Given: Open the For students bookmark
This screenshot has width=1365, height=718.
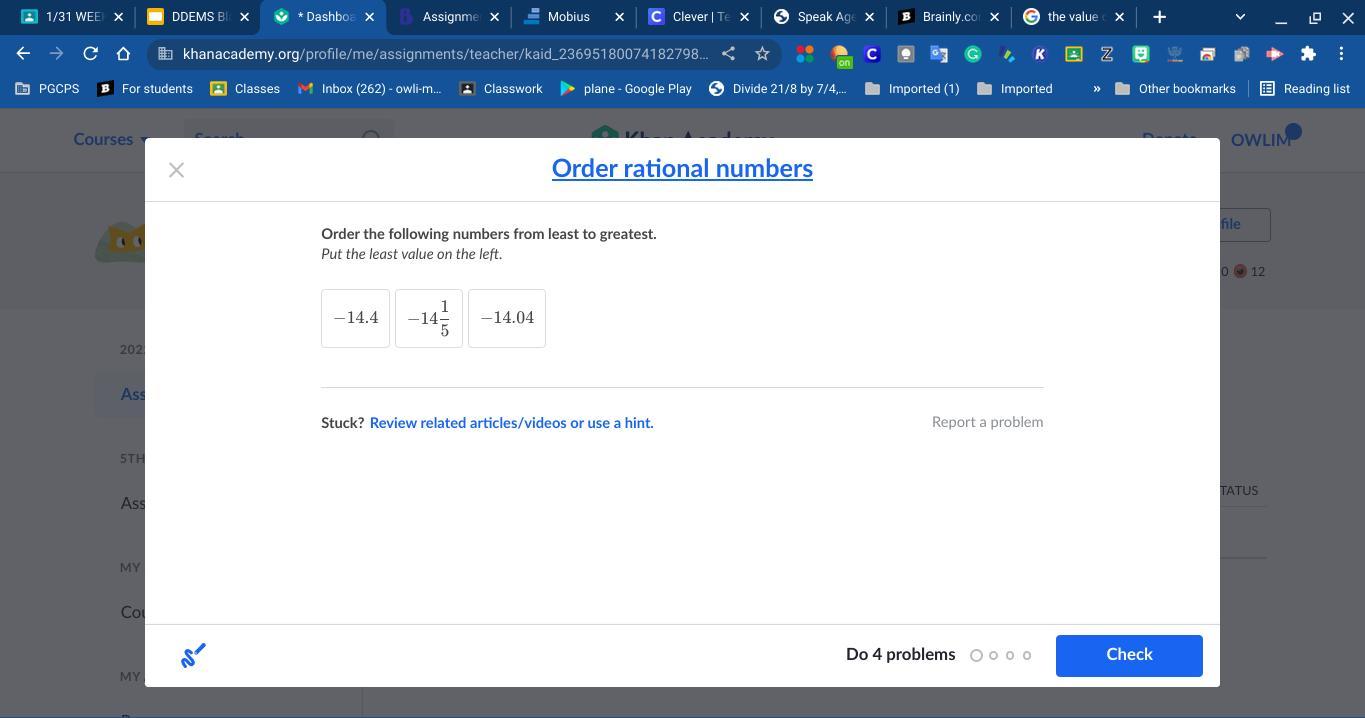Looking at the screenshot, I should tap(145, 89).
